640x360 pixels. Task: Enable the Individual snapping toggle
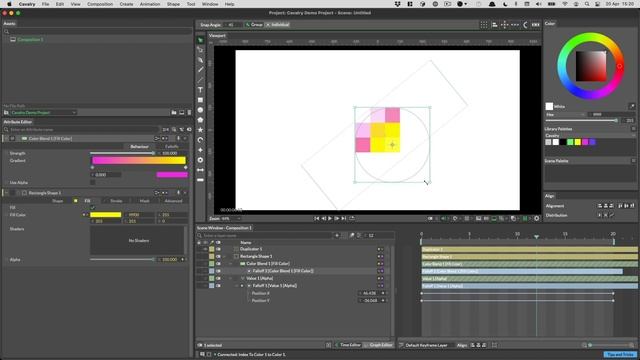tap(278, 25)
